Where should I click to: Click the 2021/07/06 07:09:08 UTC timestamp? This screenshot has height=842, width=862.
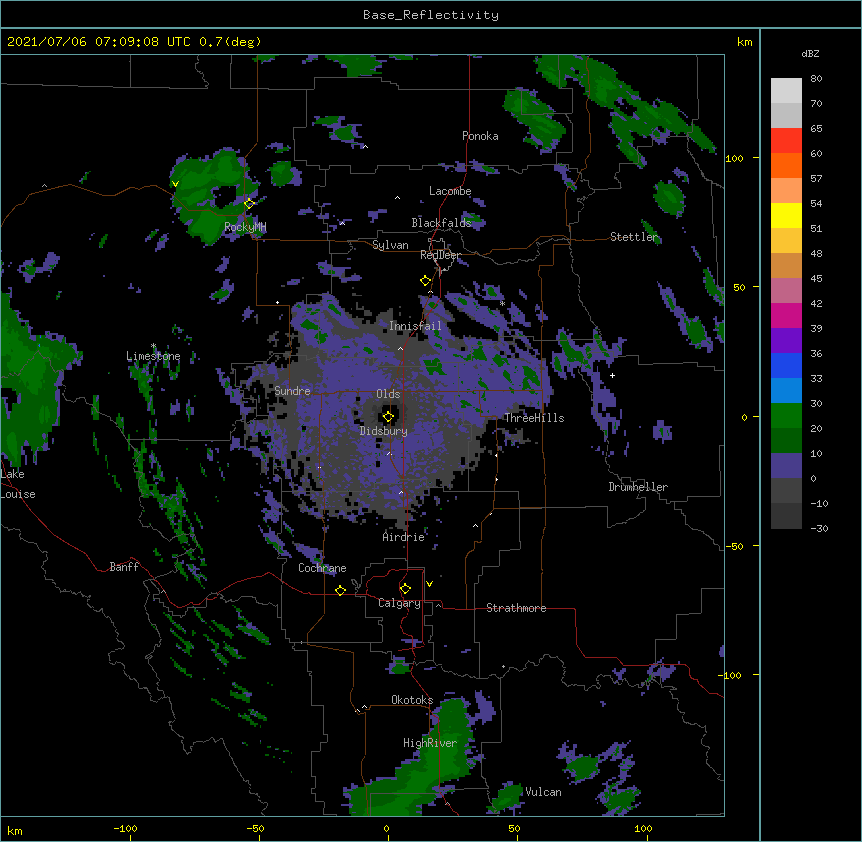click(x=99, y=42)
